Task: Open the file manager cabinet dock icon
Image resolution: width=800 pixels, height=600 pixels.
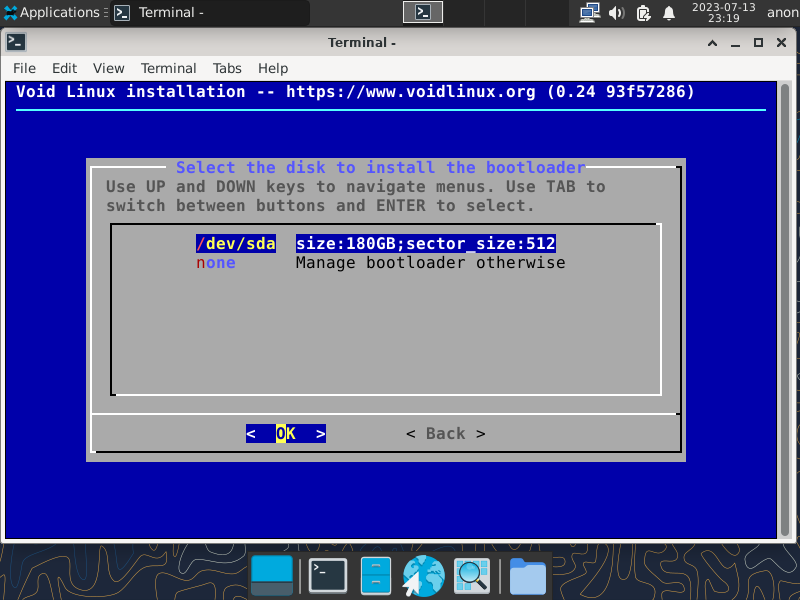Action: (376, 576)
